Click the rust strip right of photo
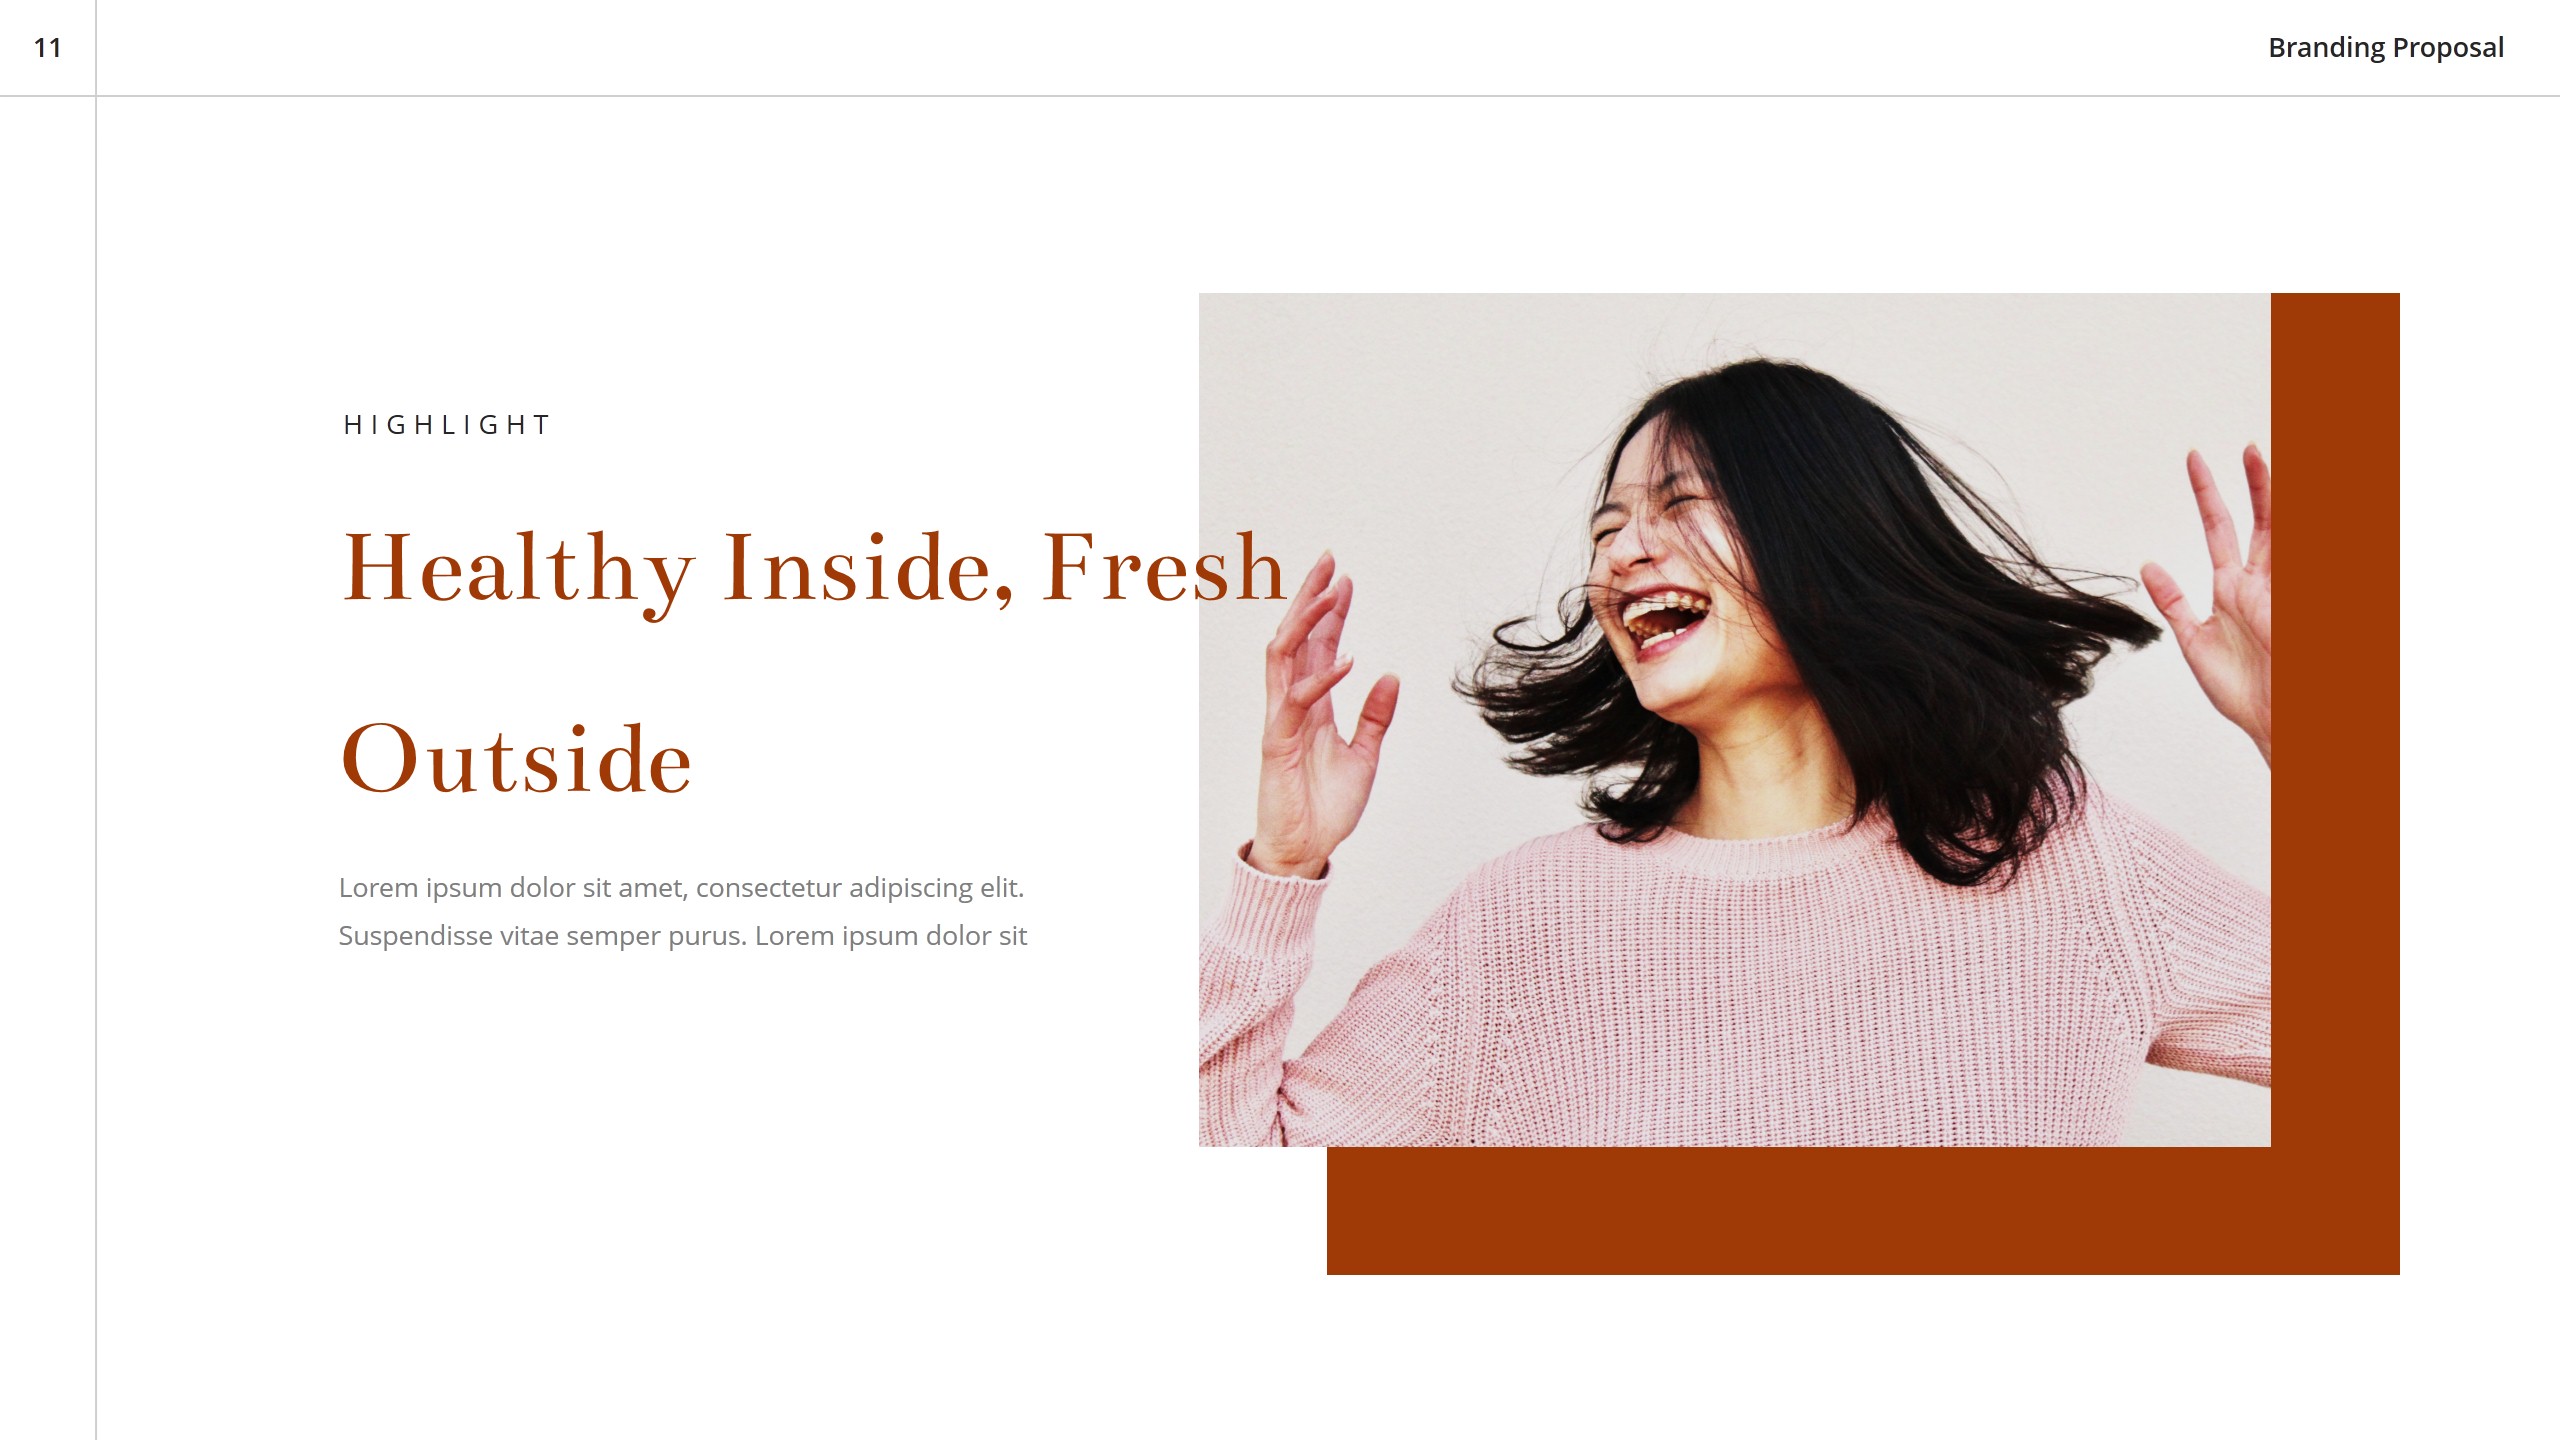2560x1440 pixels. [2335, 720]
